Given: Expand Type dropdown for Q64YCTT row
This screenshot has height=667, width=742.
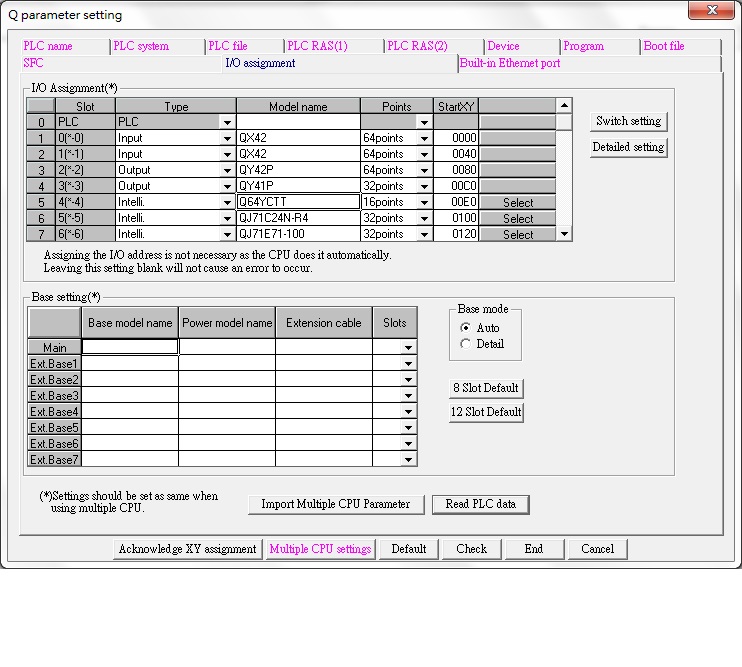Looking at the screenshot, I should tap(227, 202).
